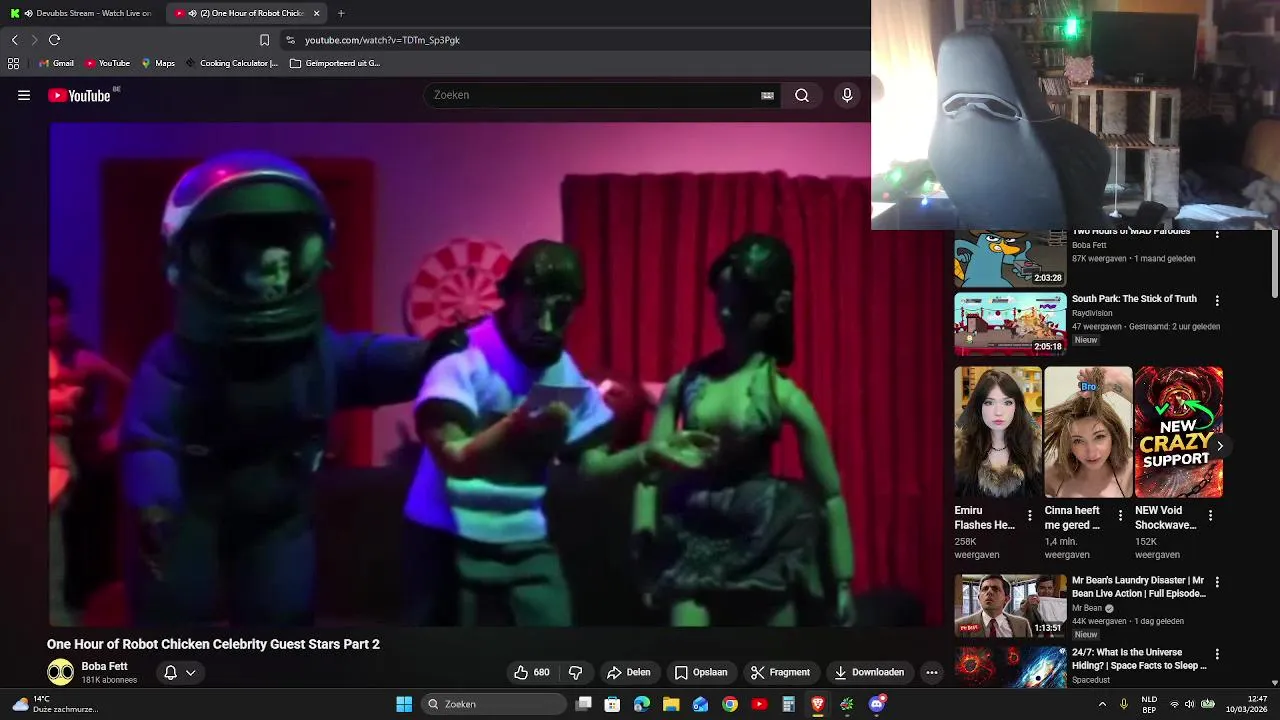Open File Explorer from the taskbar
This screenshot has height=720, width=1280.
coord(671,704)
